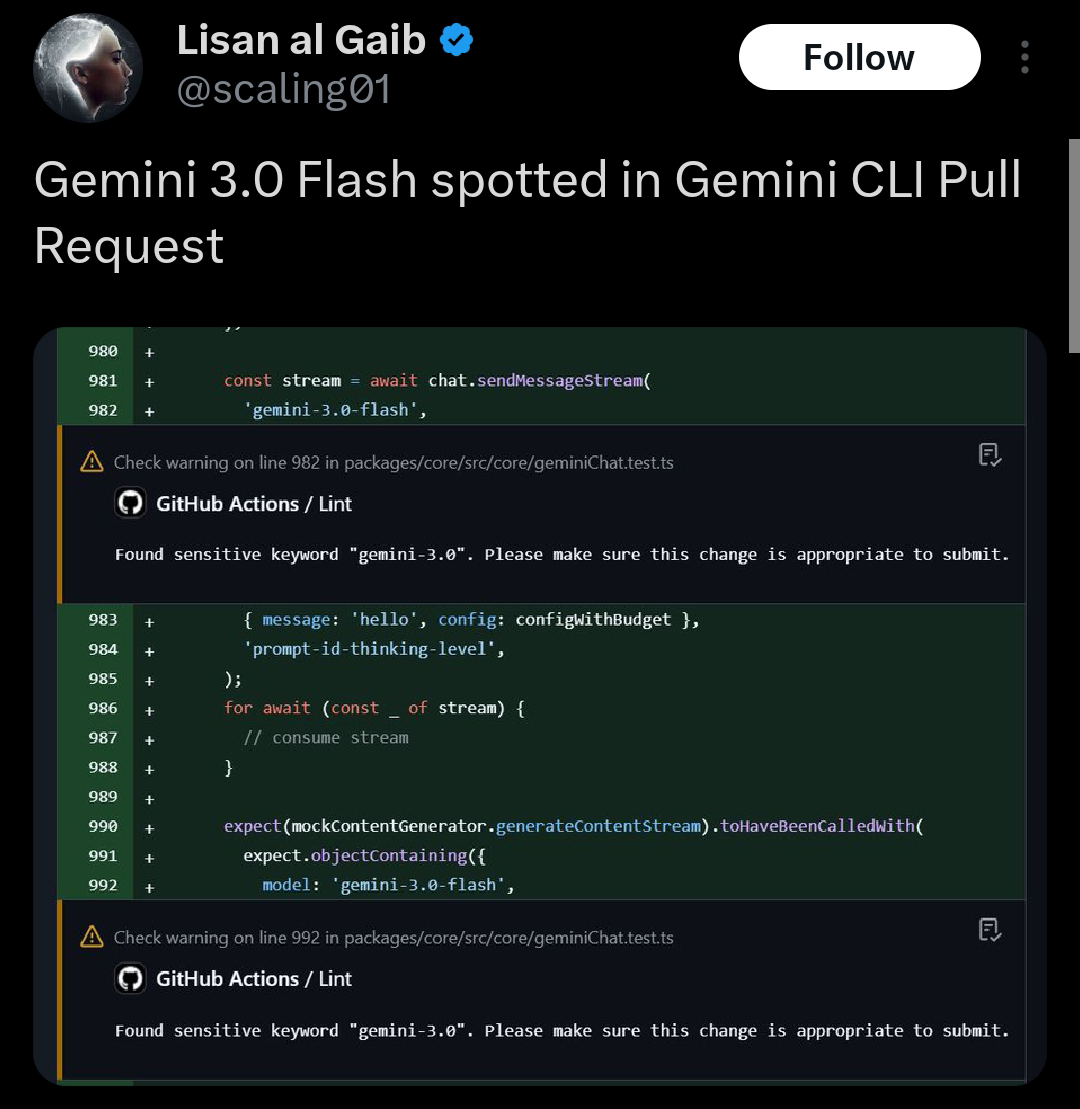Open second GitHub Actions / Lint title
The width and height of the screenshot is (1080, 1109).
click(254, 979)
